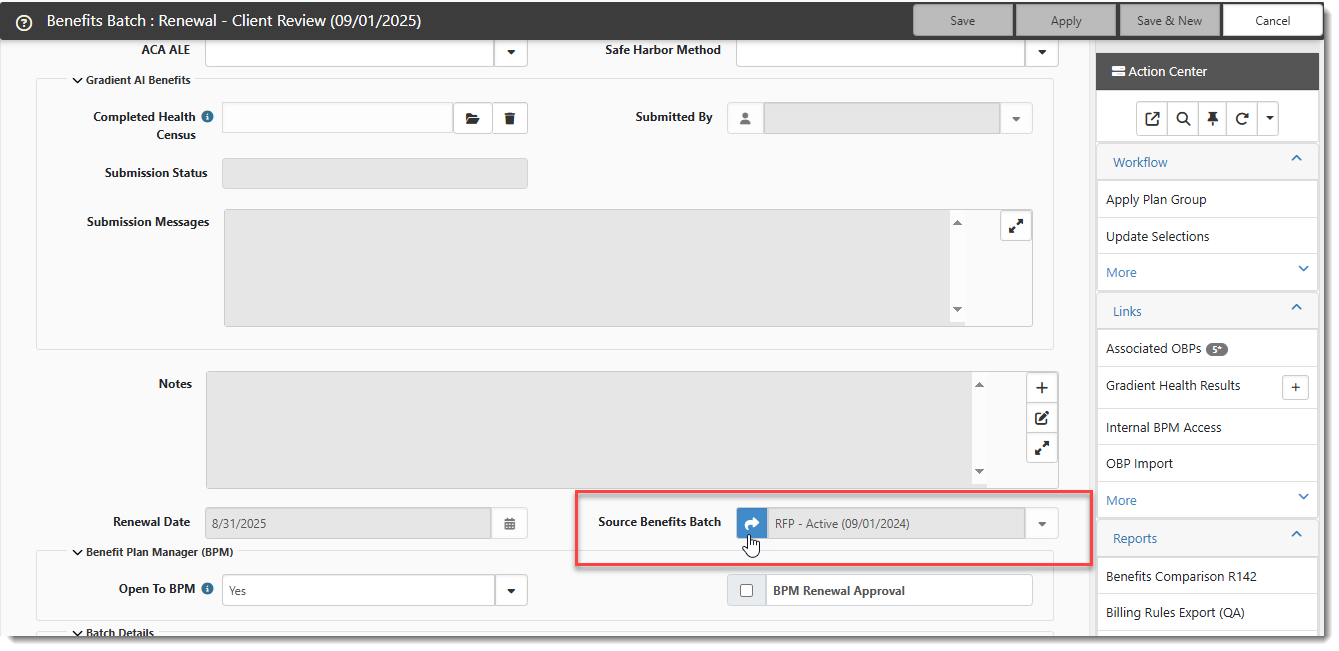The image size is (1339, 651).
Task: Click the Workflow panel heading
Action: [x=1140, y=162]
